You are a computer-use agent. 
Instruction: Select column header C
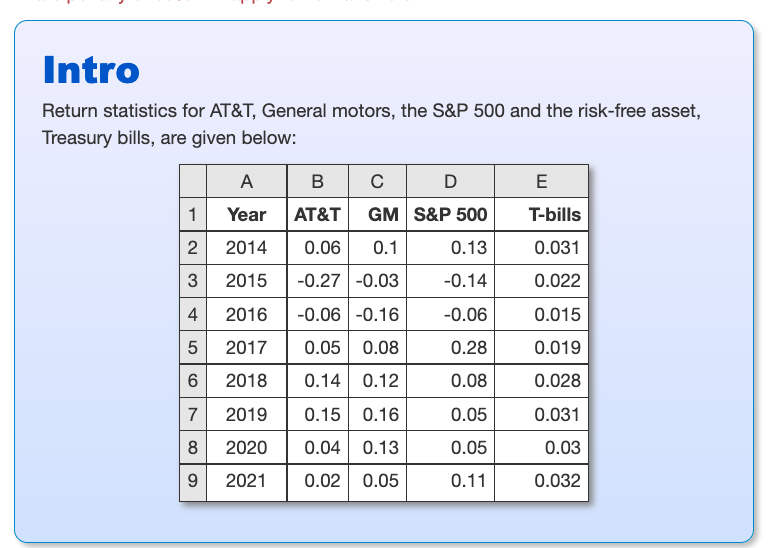click(377, 181)
